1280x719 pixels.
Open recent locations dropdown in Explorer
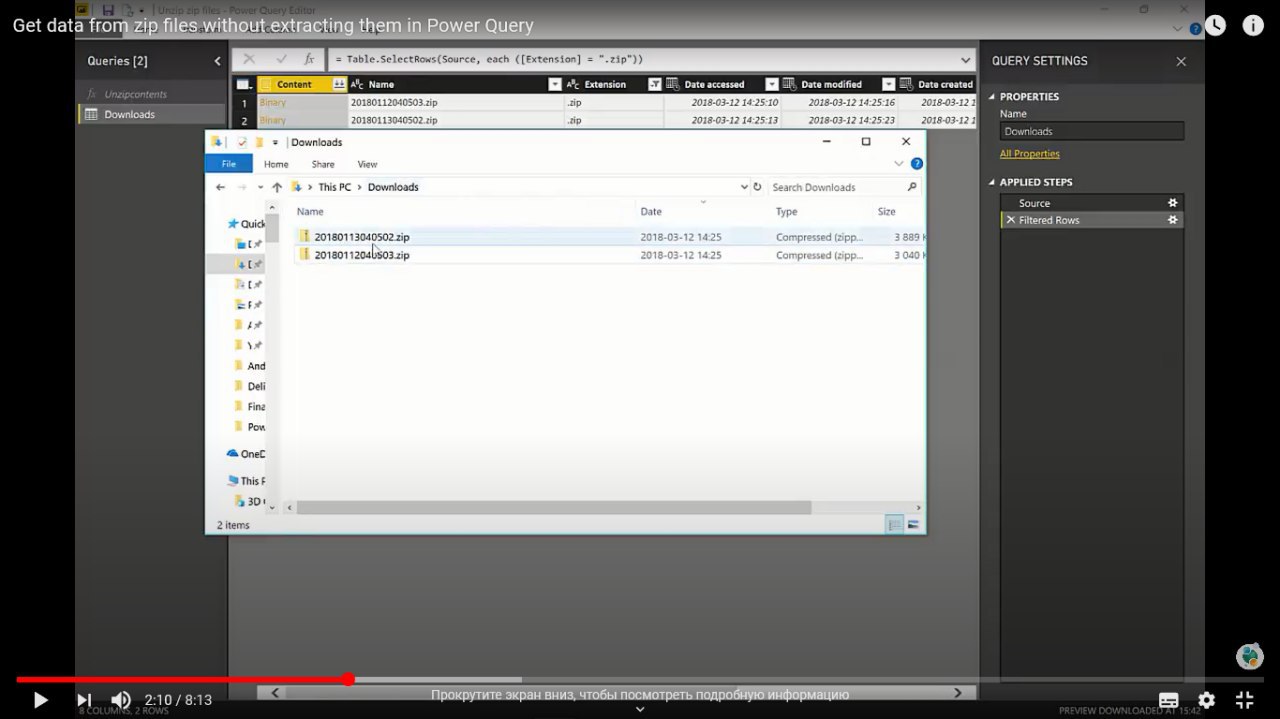click(260, 187)
